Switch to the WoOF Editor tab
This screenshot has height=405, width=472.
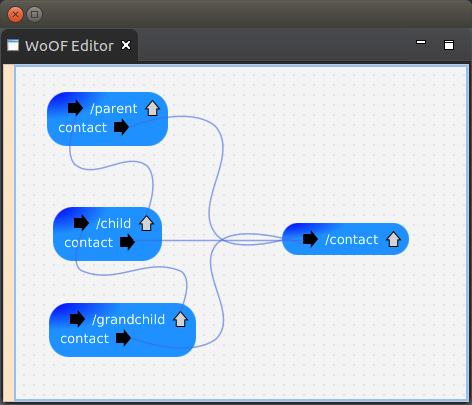(69, 46)
